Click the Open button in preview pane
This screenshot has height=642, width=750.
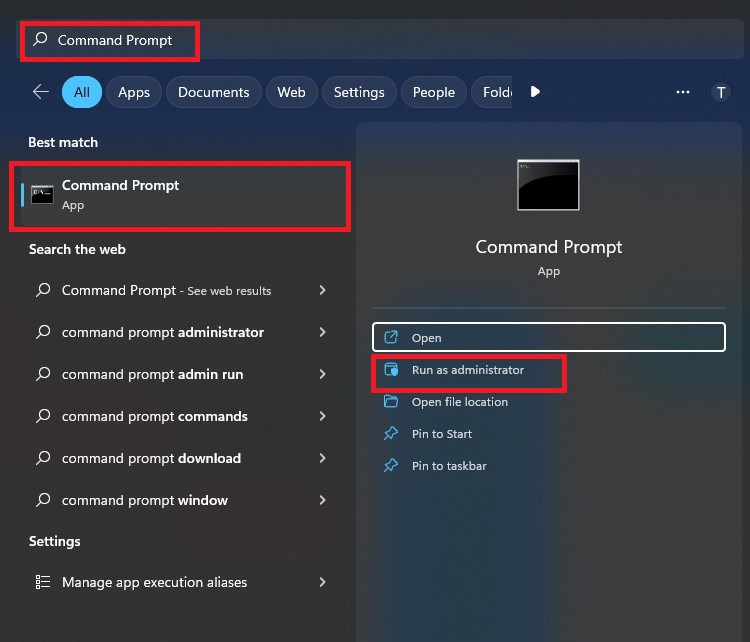point(549,337)
